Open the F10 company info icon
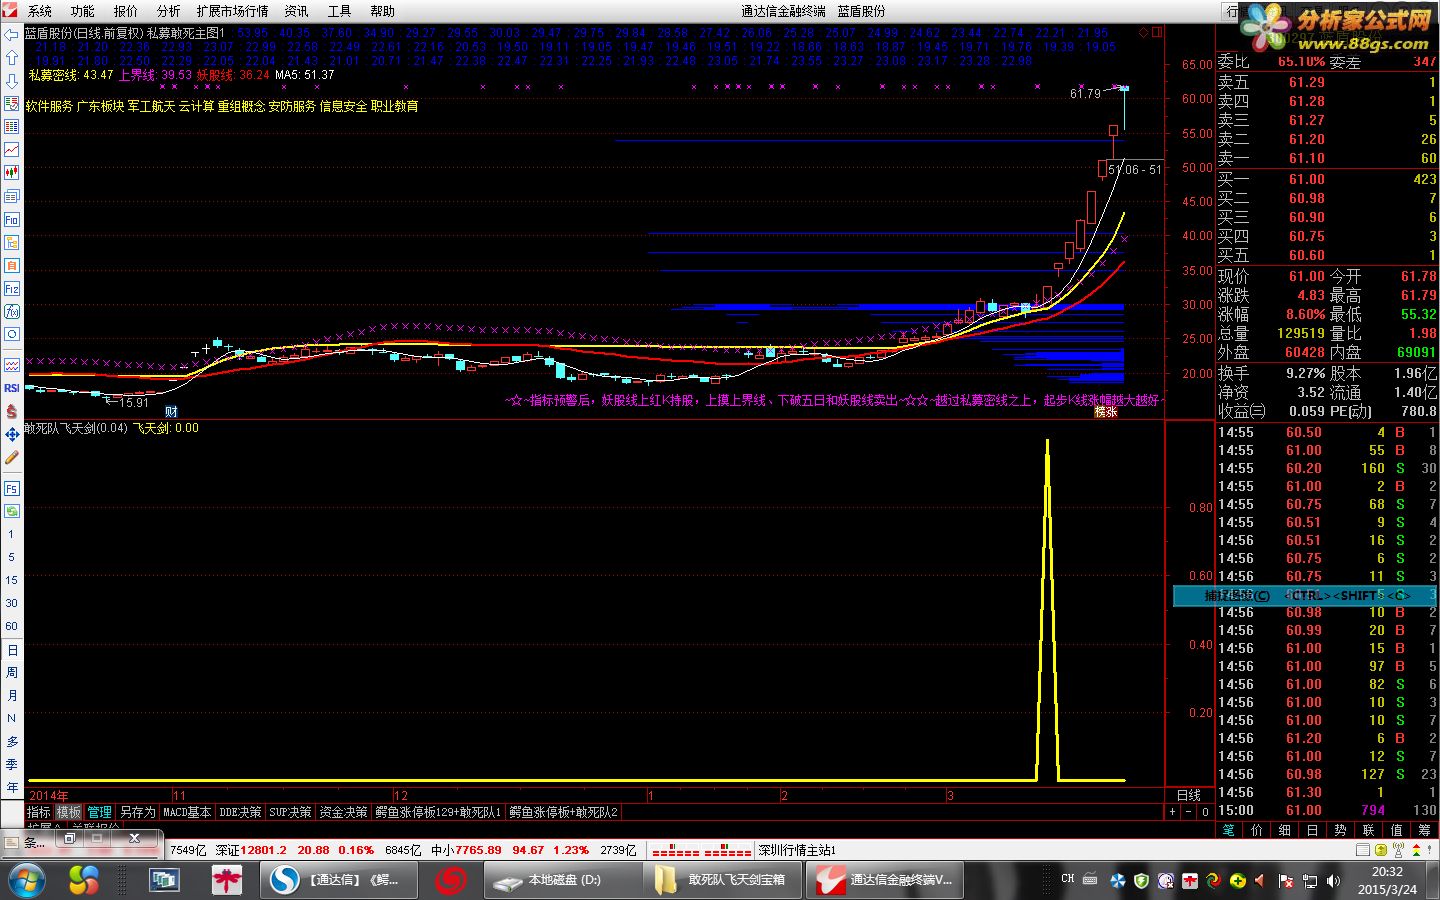The height and width of the screenshot is (900, 1440). click(12, 219)
